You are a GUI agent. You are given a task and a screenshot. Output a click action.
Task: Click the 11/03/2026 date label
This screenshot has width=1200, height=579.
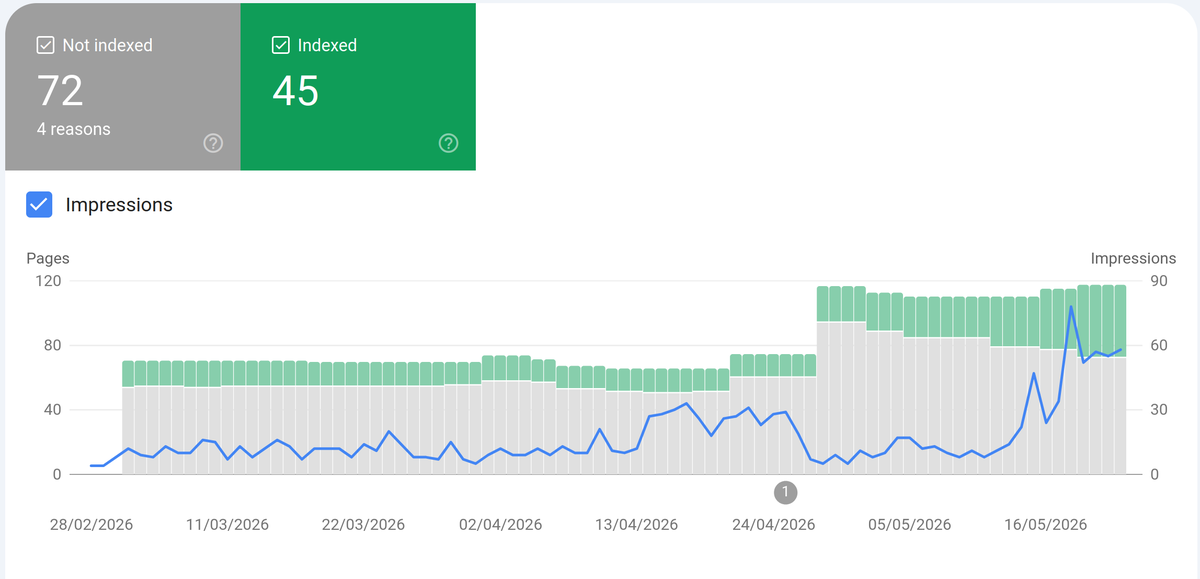pos(228,524)
